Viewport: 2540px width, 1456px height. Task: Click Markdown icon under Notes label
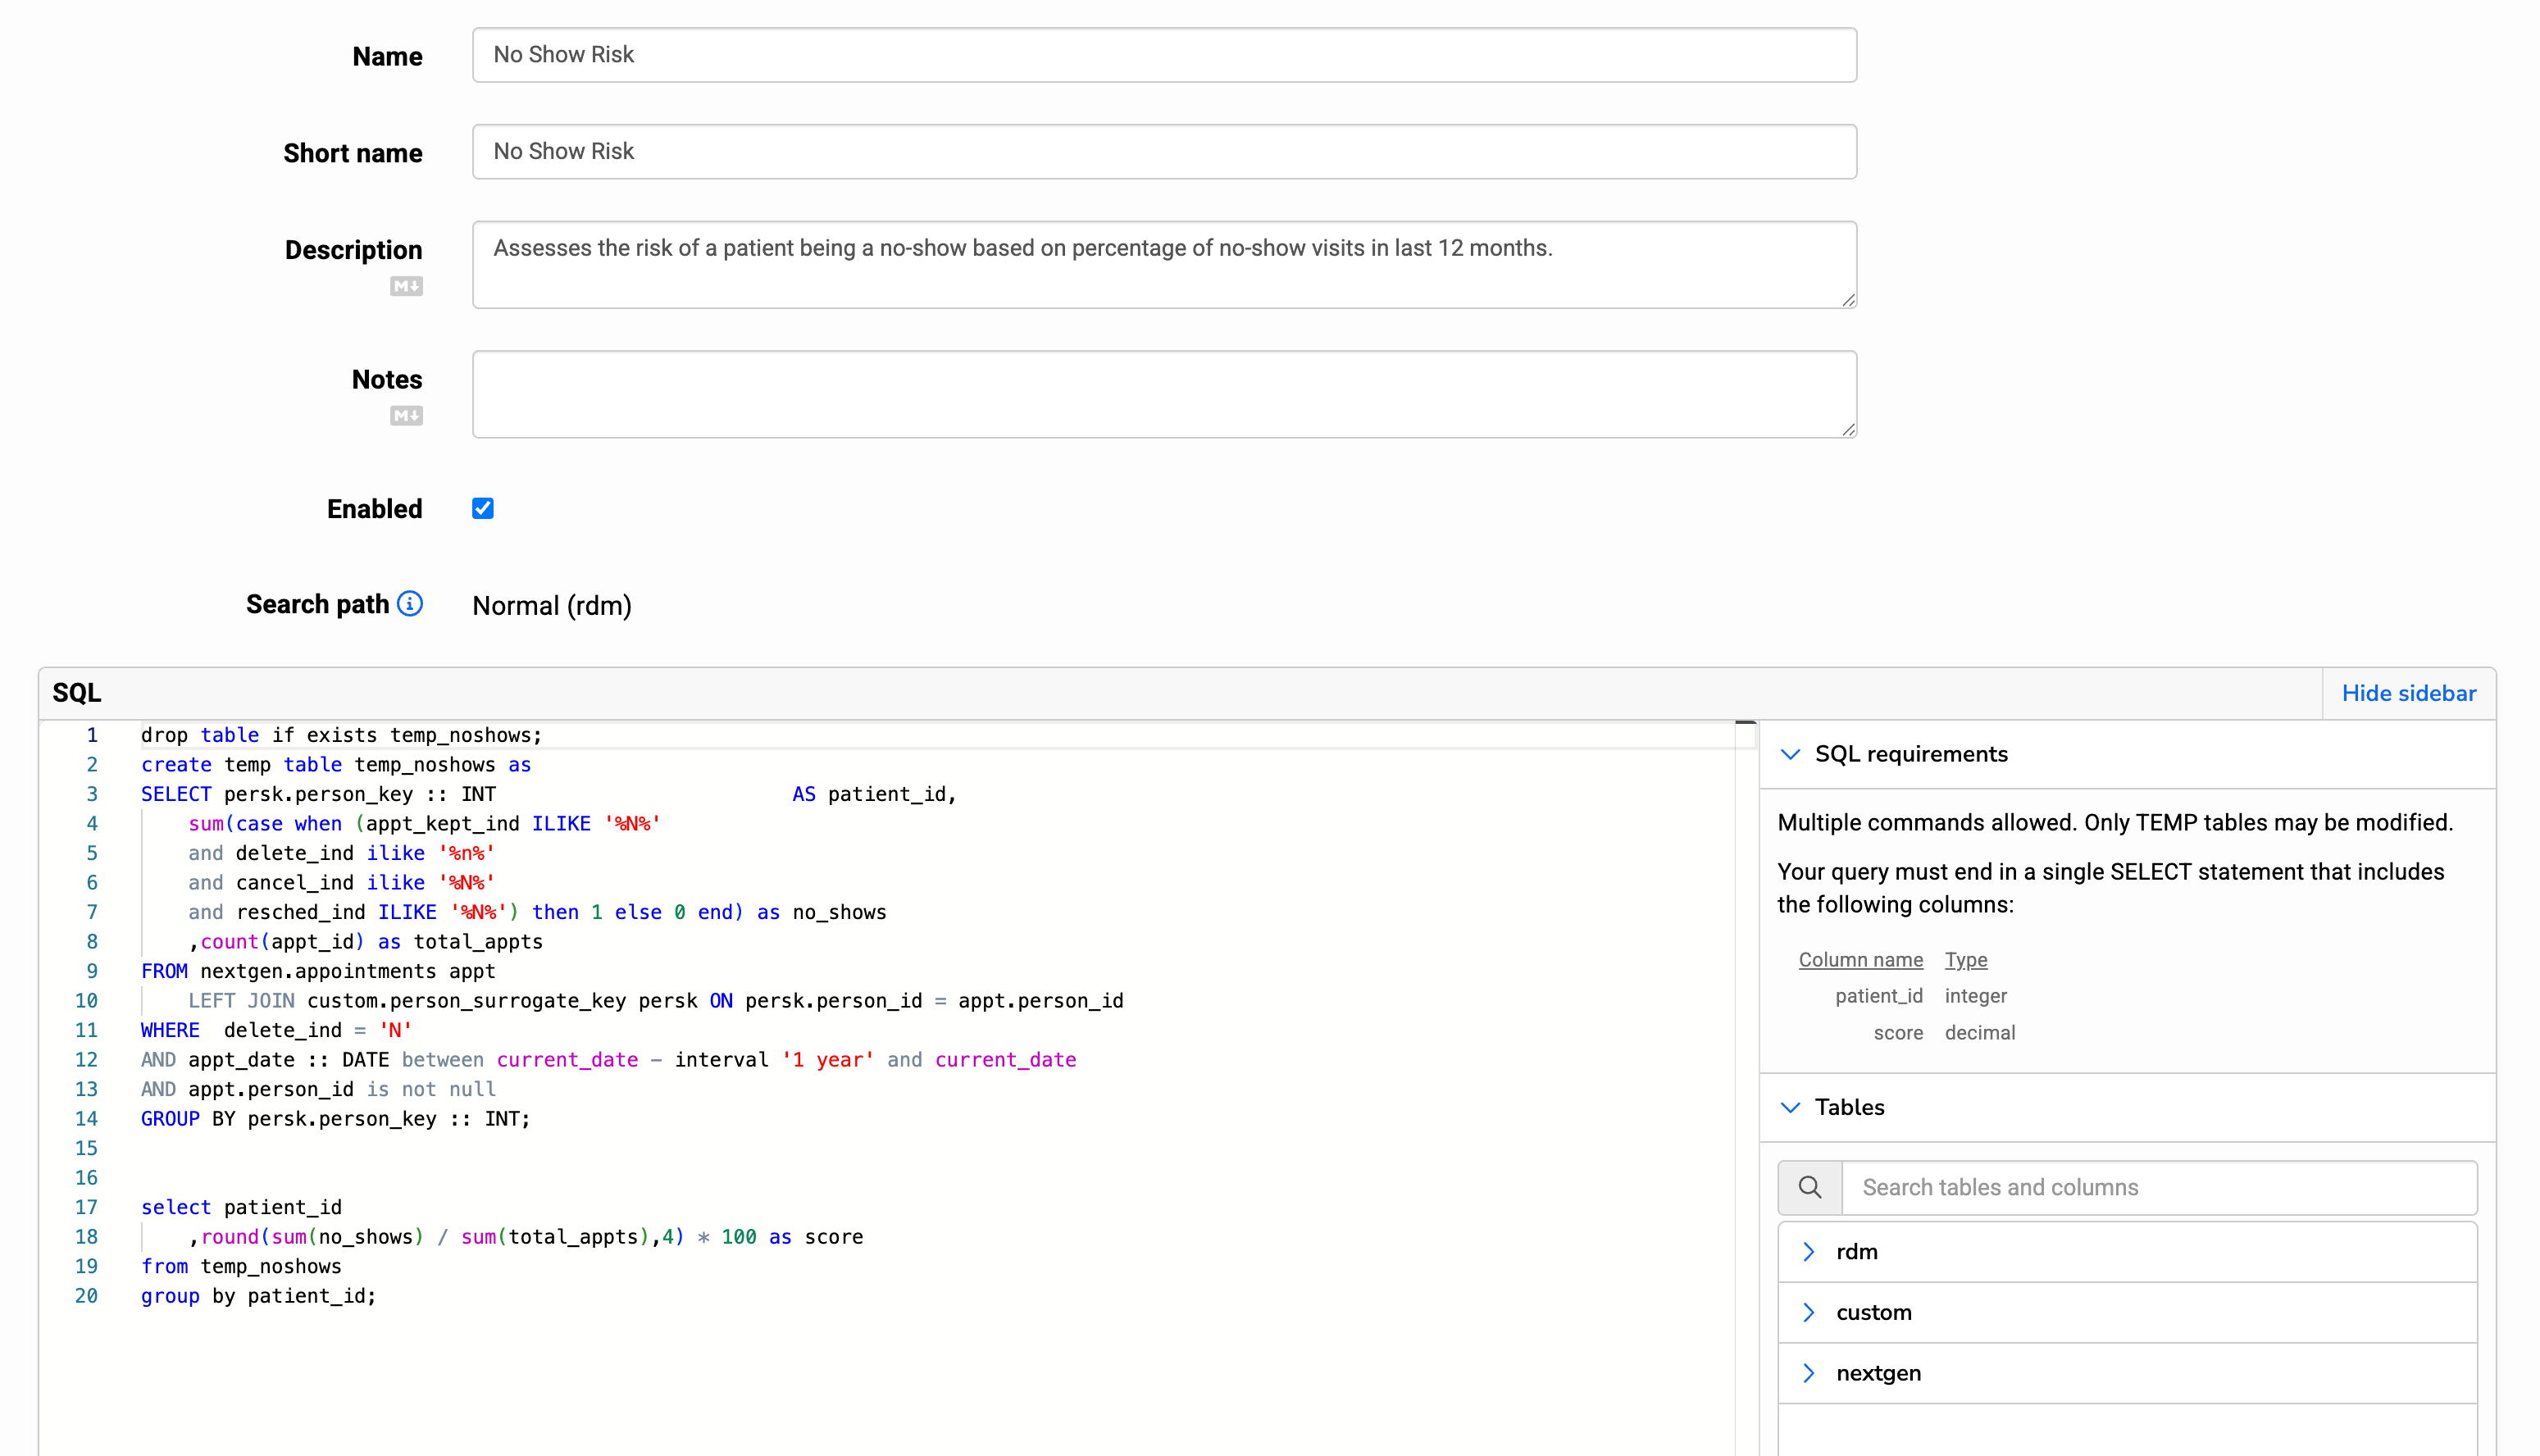pos(406,415)
